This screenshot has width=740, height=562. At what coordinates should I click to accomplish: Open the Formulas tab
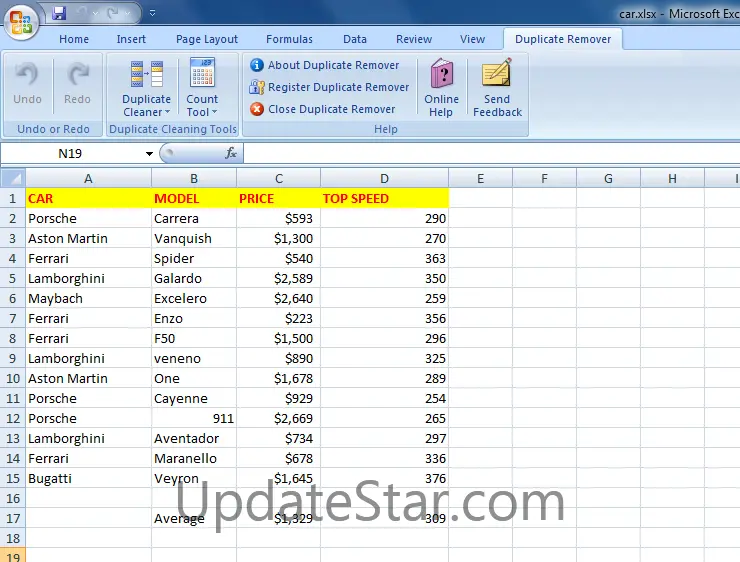289,39
